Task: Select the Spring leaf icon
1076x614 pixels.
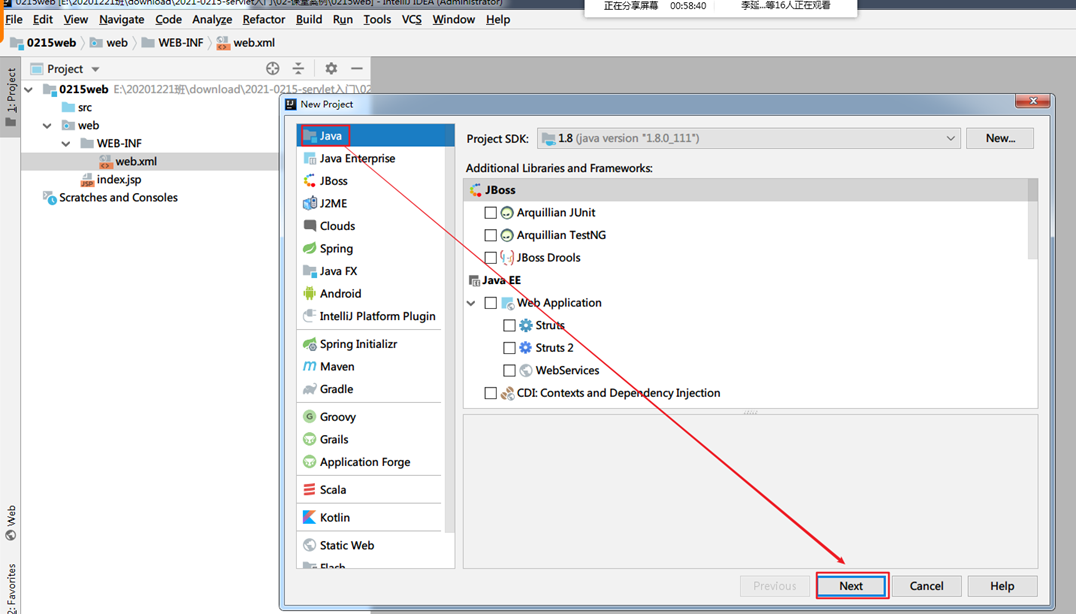Action: (310, 248)
